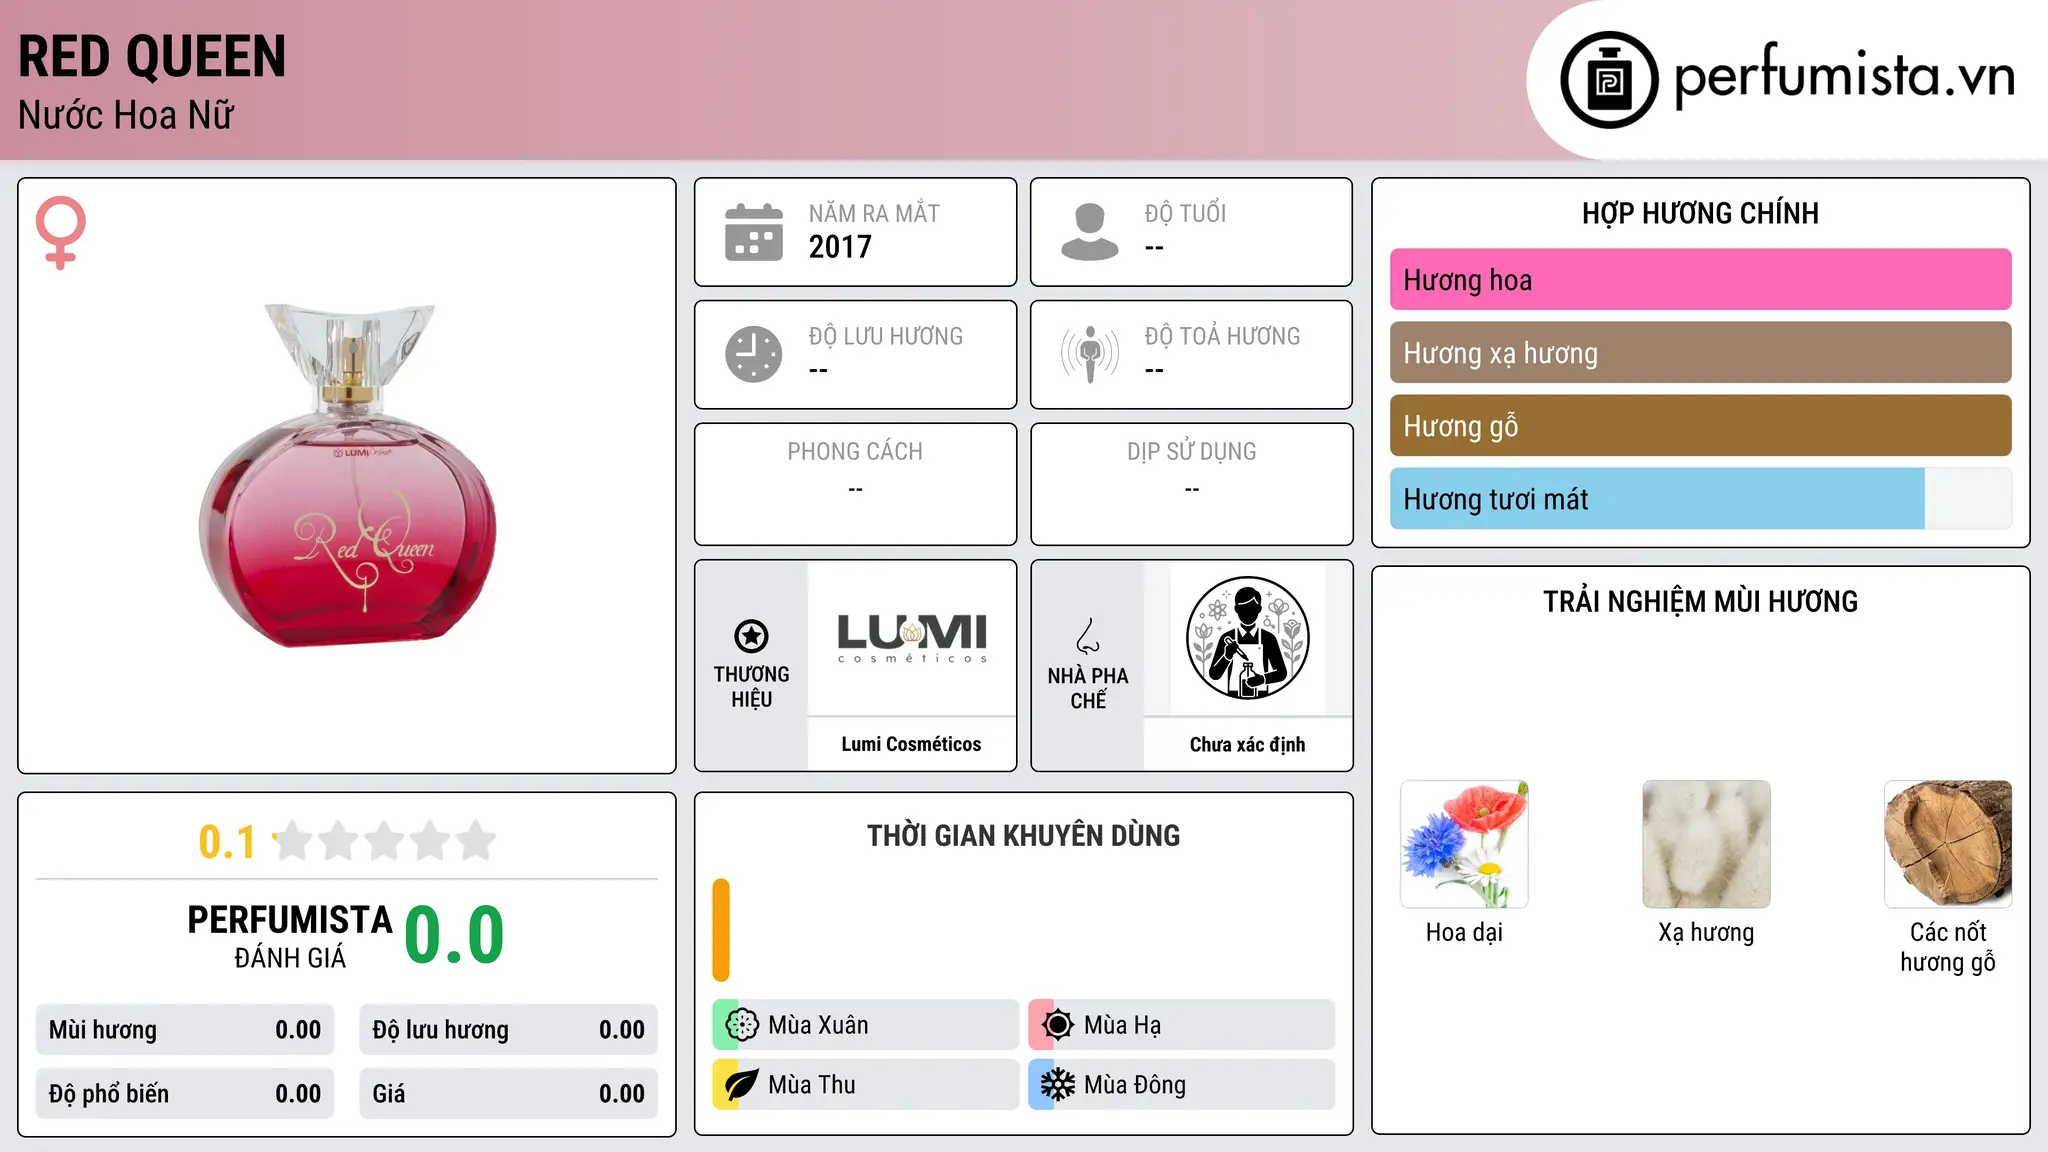Click the Giá score row
The width and height of the screenshot is (2048, 1152).
tap(509, 1094)
